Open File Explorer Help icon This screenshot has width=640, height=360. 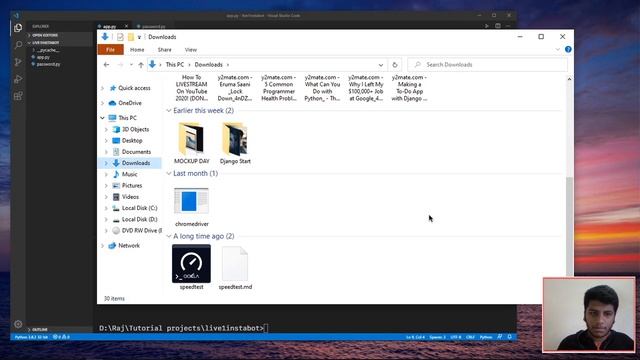568,49
